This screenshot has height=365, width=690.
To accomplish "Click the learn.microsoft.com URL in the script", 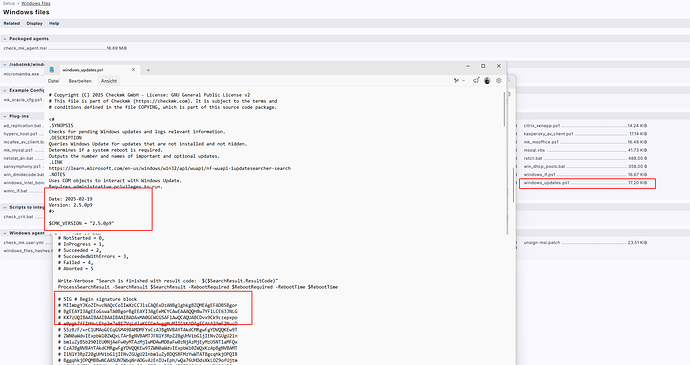I will (169, 168).
